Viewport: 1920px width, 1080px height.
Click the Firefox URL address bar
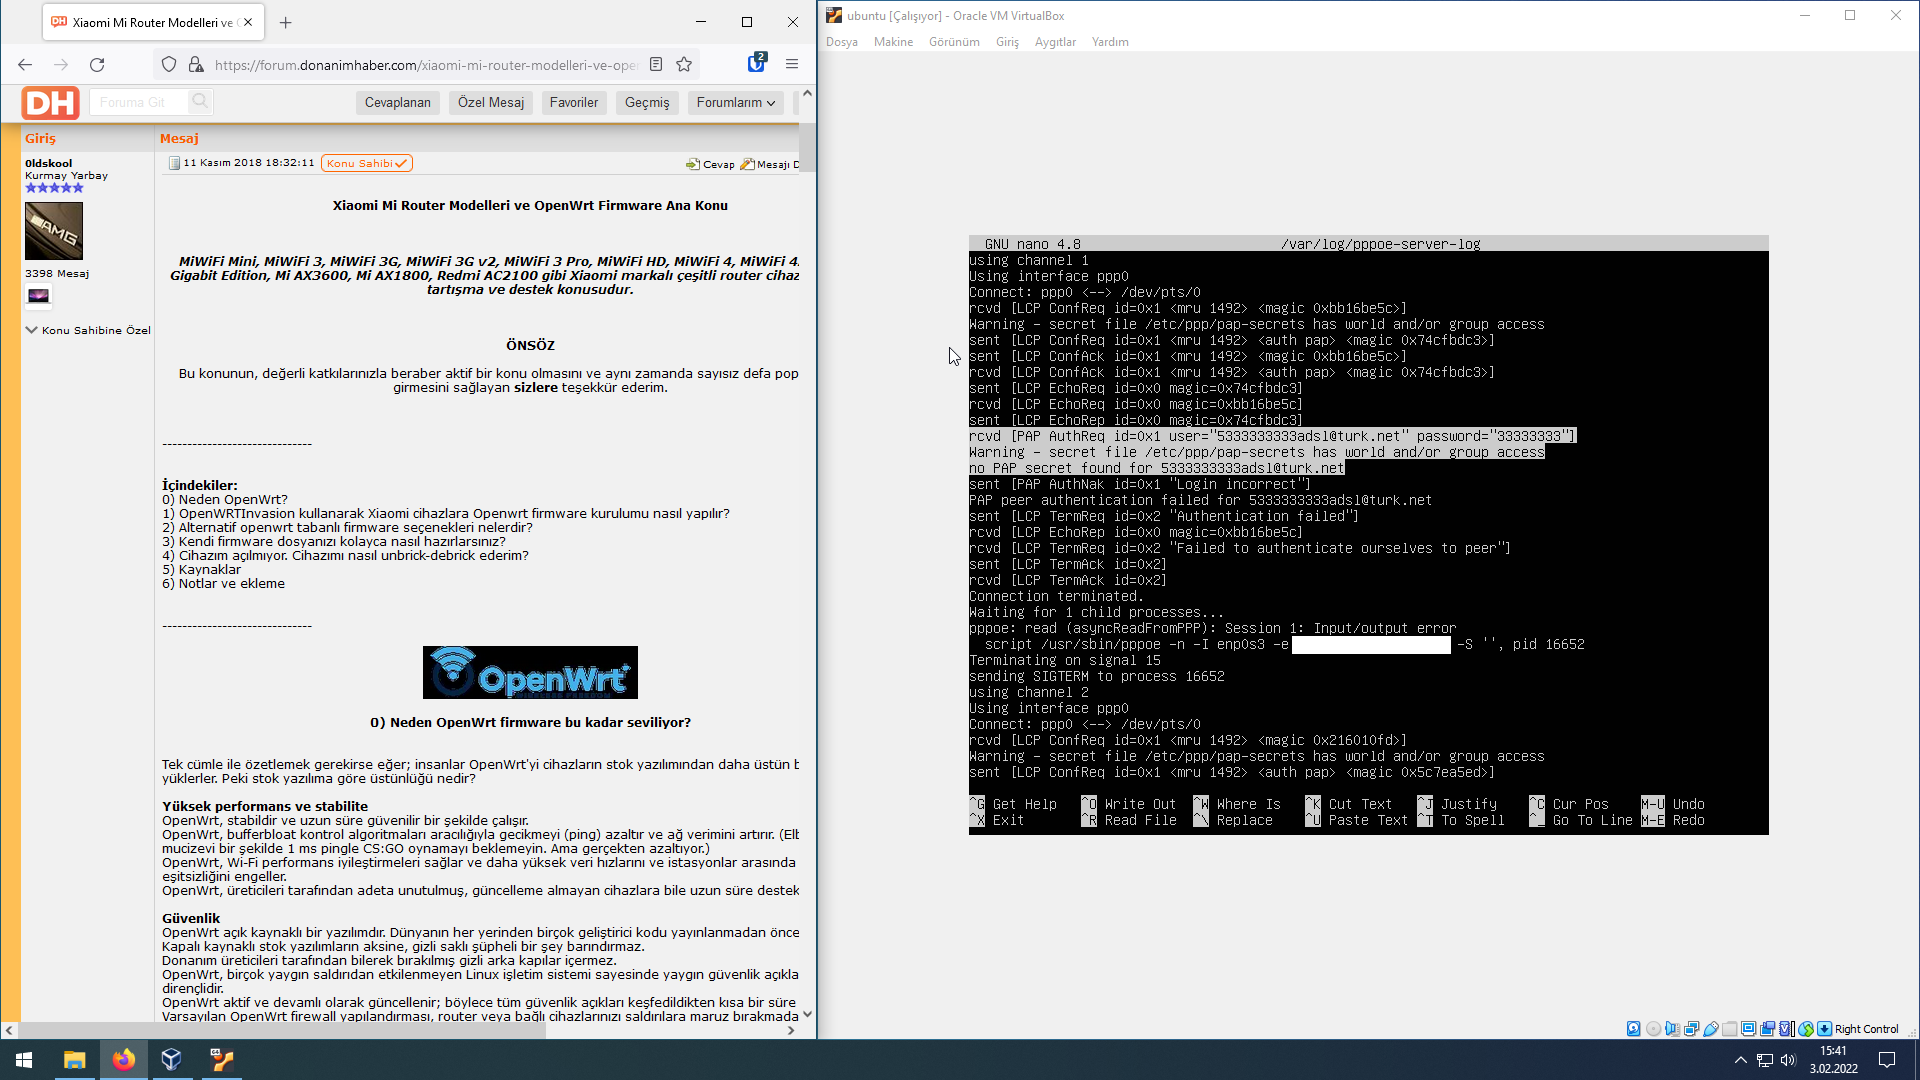[x=425, y=65]
